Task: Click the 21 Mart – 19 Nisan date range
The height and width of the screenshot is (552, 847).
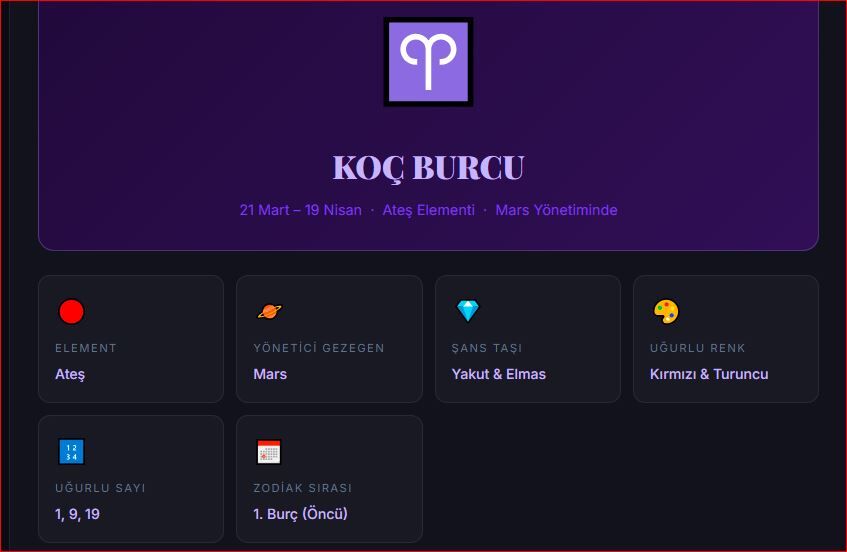Action: click(x=300, y=210)
